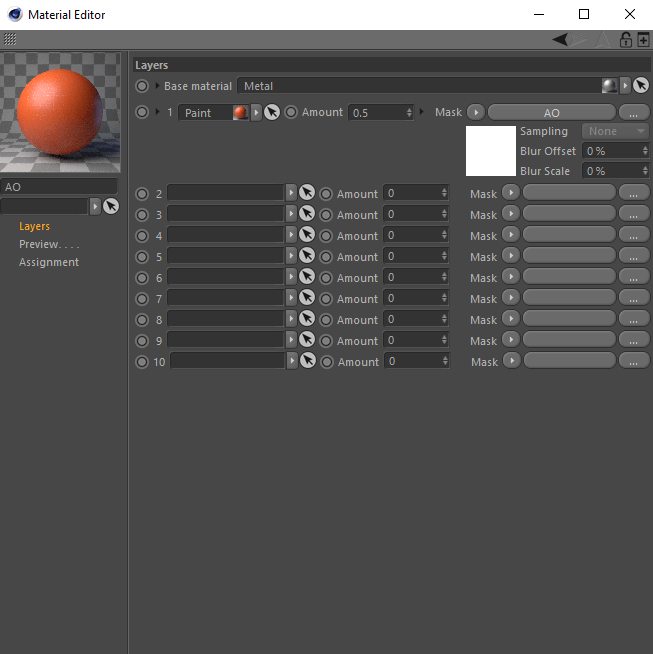The image size is (653, 654).
Task: Click the pick cursor icon in layer 6
Action: tap(307, 277)
